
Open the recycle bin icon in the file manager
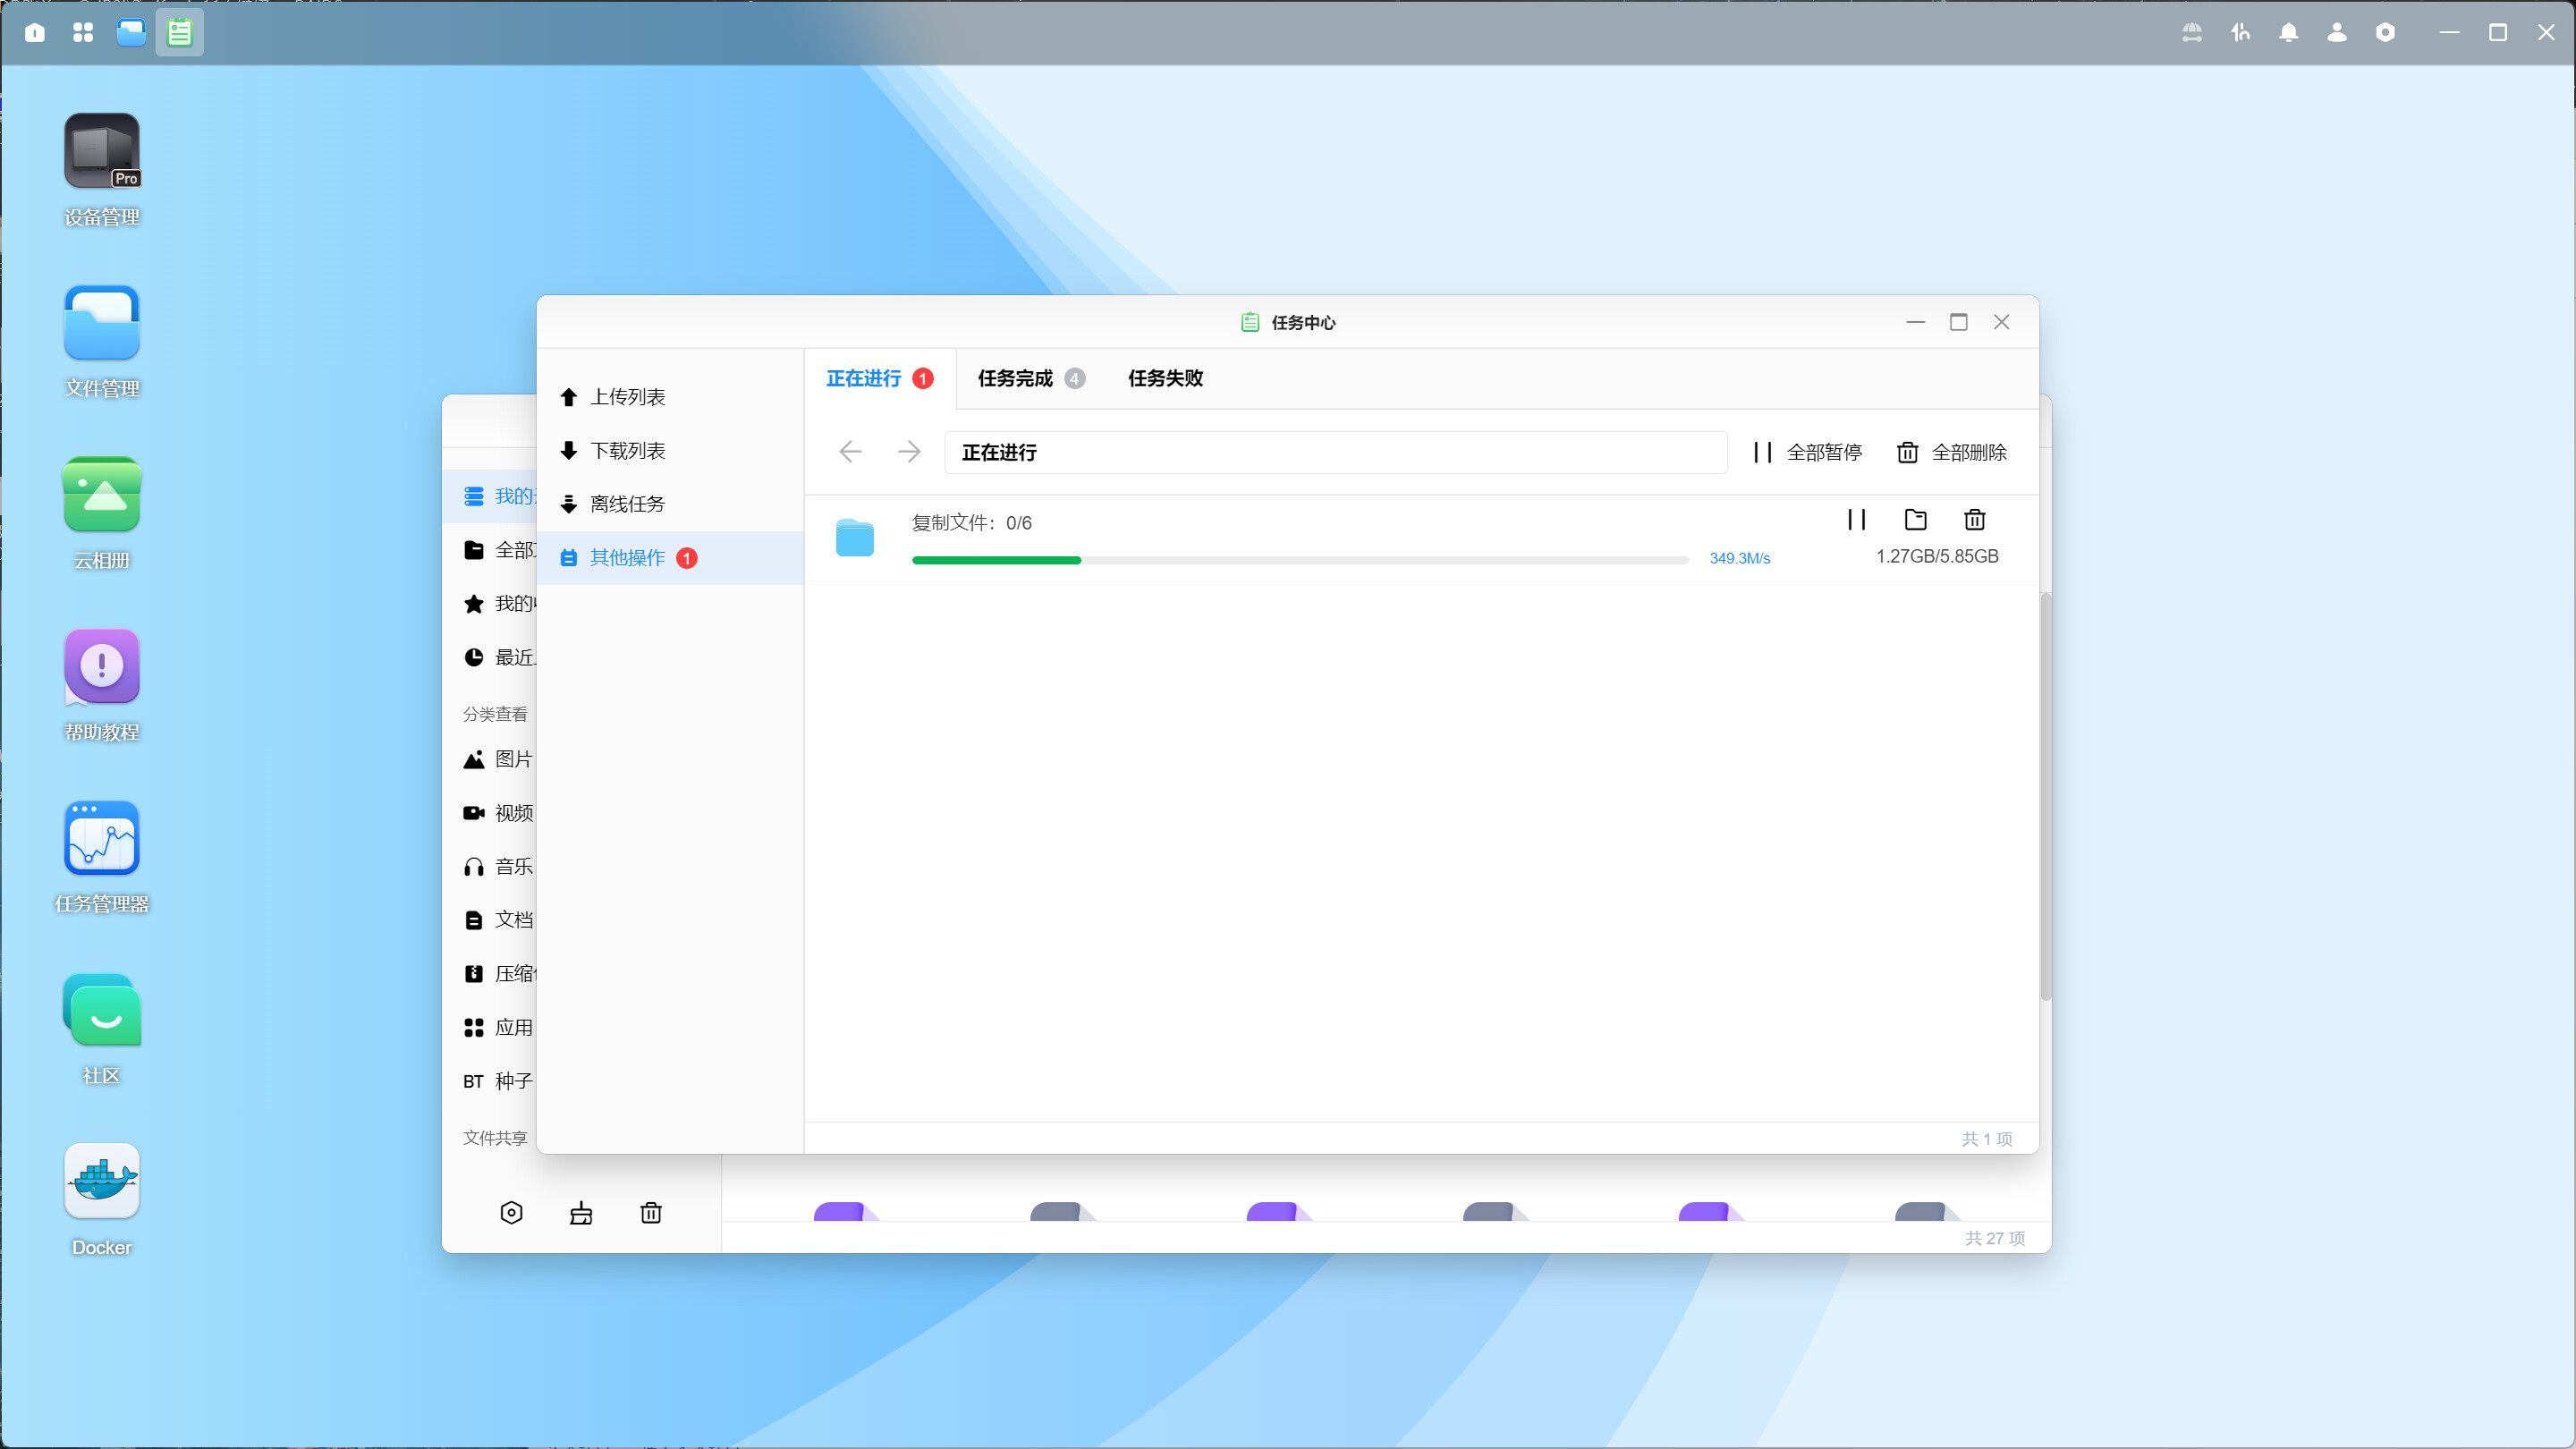[x=651, y=1213]
